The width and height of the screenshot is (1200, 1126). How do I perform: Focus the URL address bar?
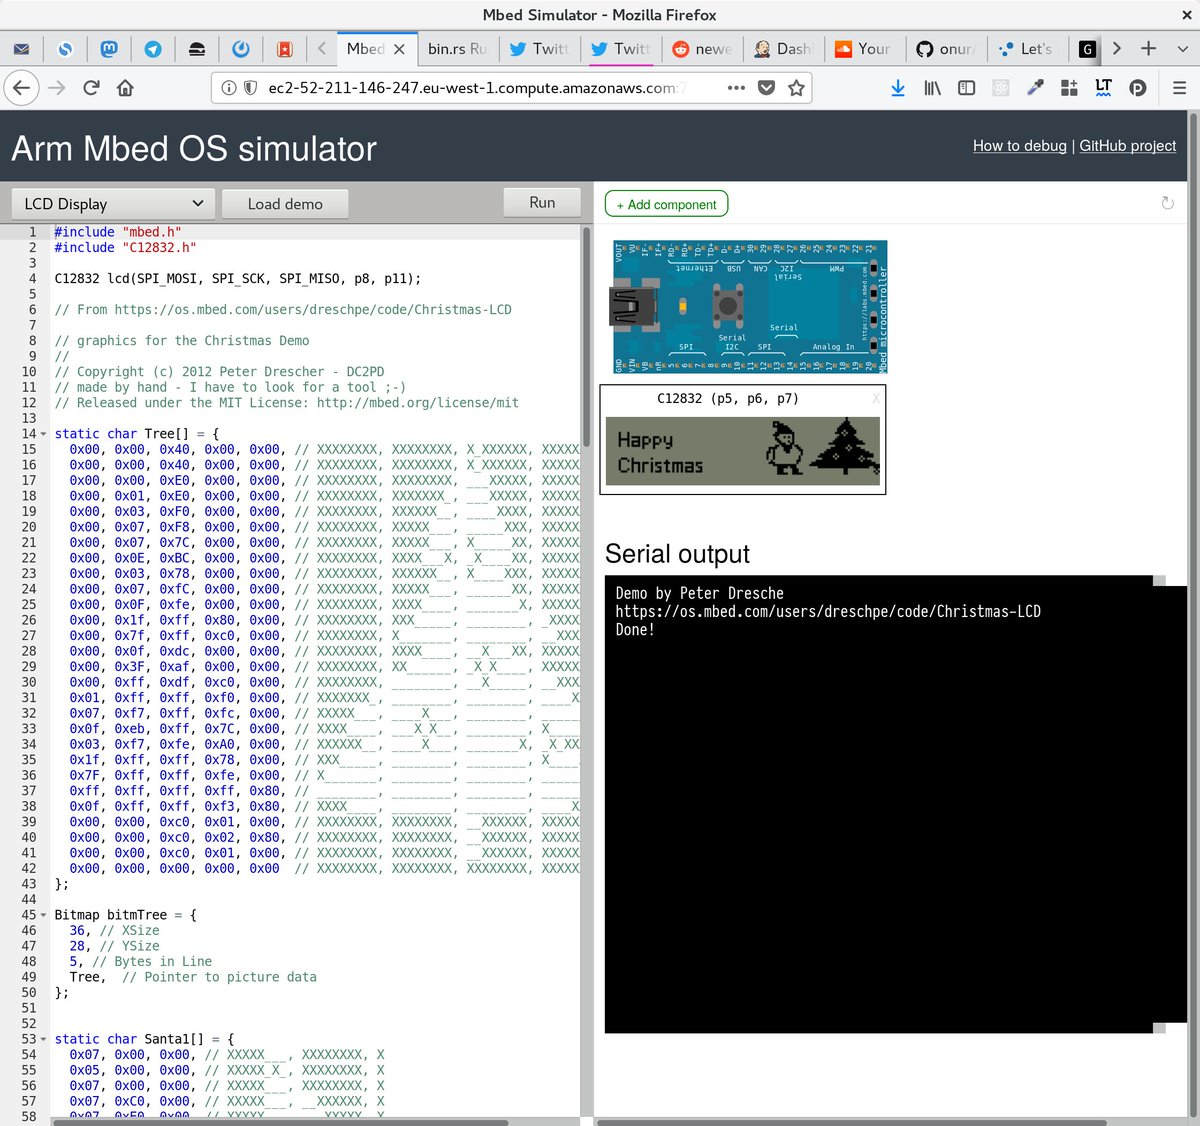coord(478,88)
